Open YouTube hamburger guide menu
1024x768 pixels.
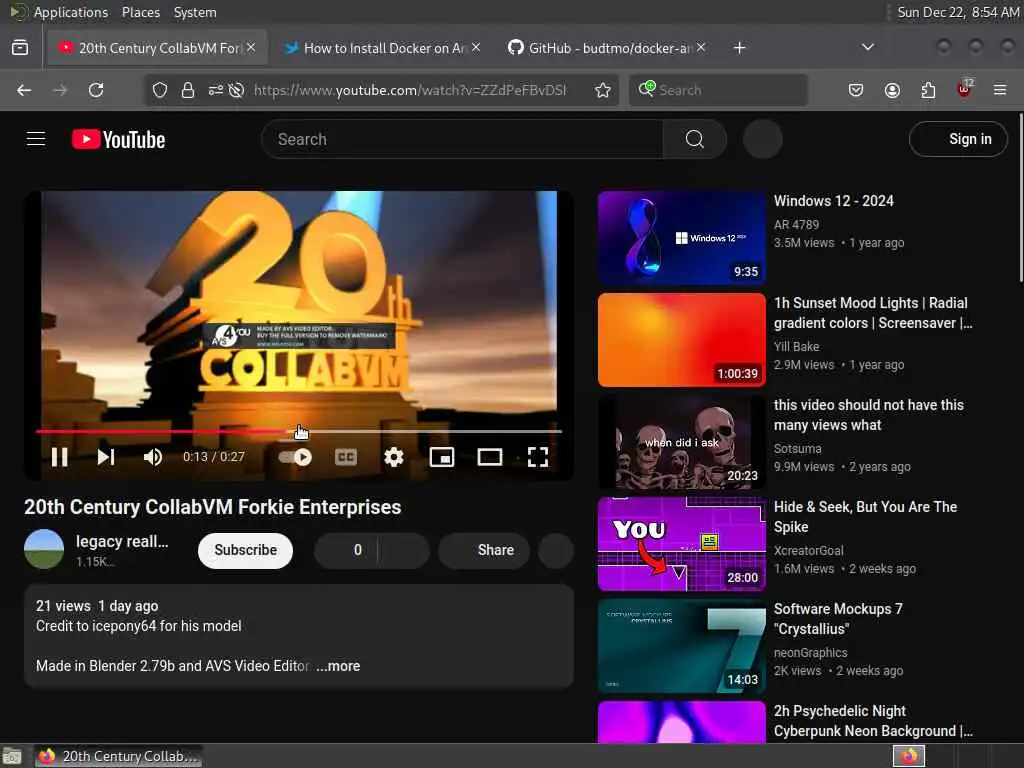[36, 139]
